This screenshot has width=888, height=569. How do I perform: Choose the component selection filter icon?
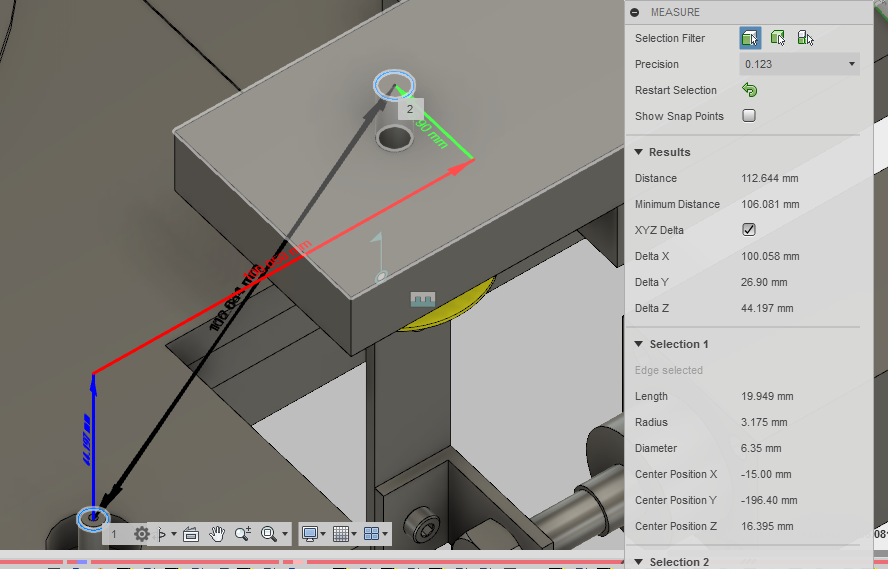coord(805,38)
